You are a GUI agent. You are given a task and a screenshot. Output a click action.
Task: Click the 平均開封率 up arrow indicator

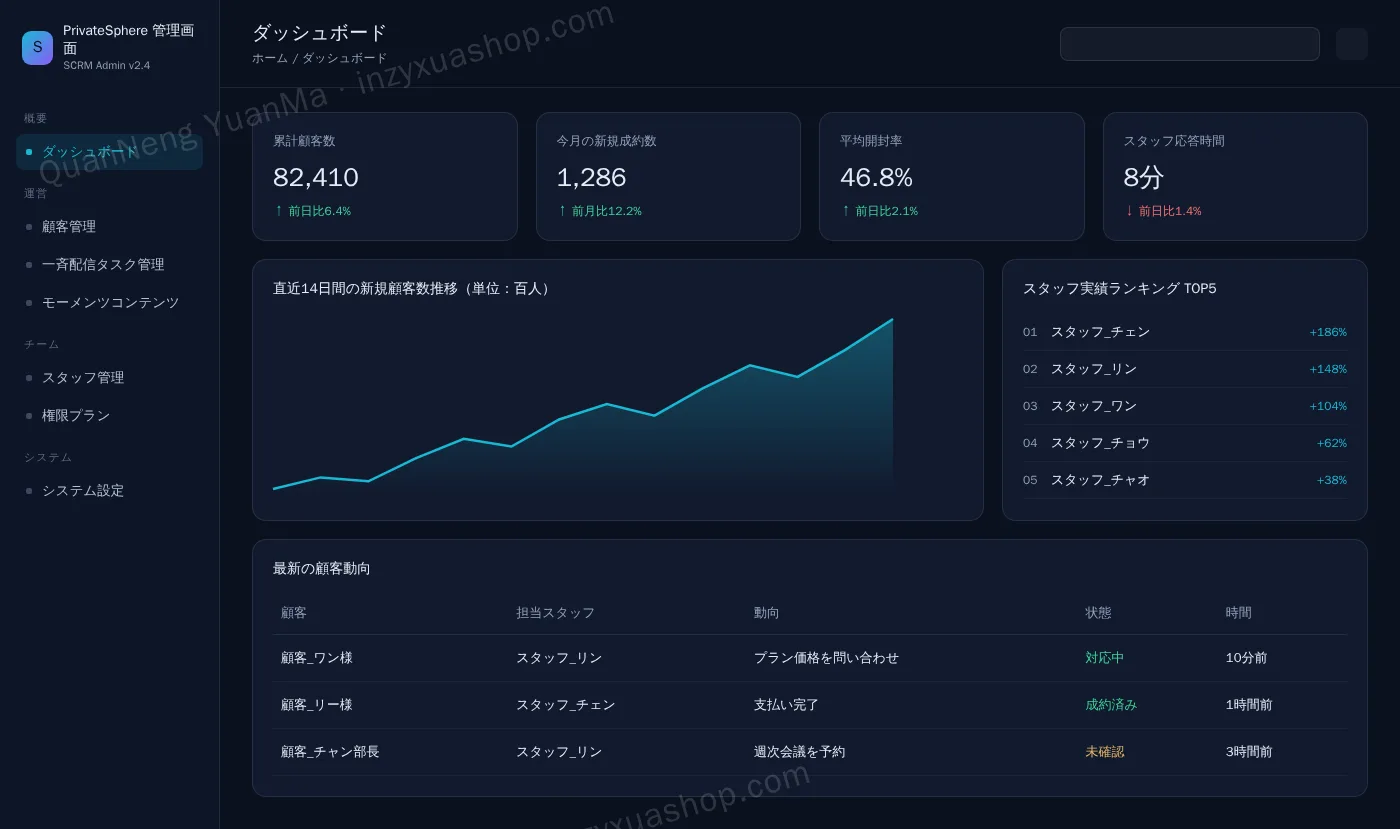845,211
